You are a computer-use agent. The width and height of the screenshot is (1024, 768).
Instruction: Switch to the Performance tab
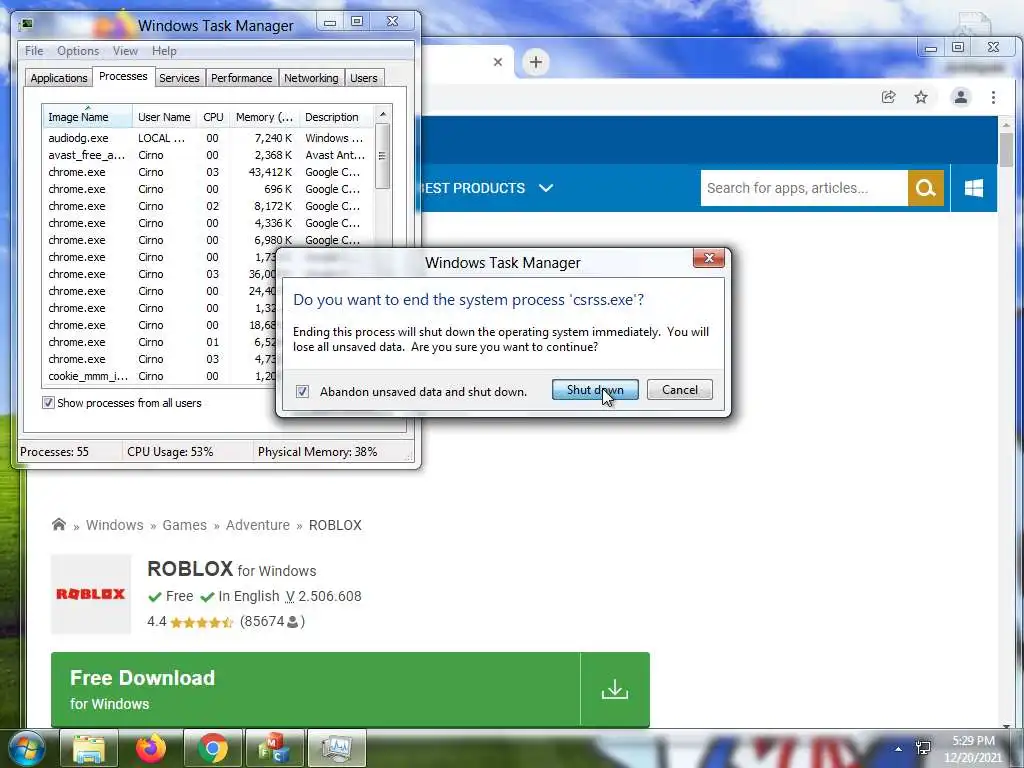242,78
